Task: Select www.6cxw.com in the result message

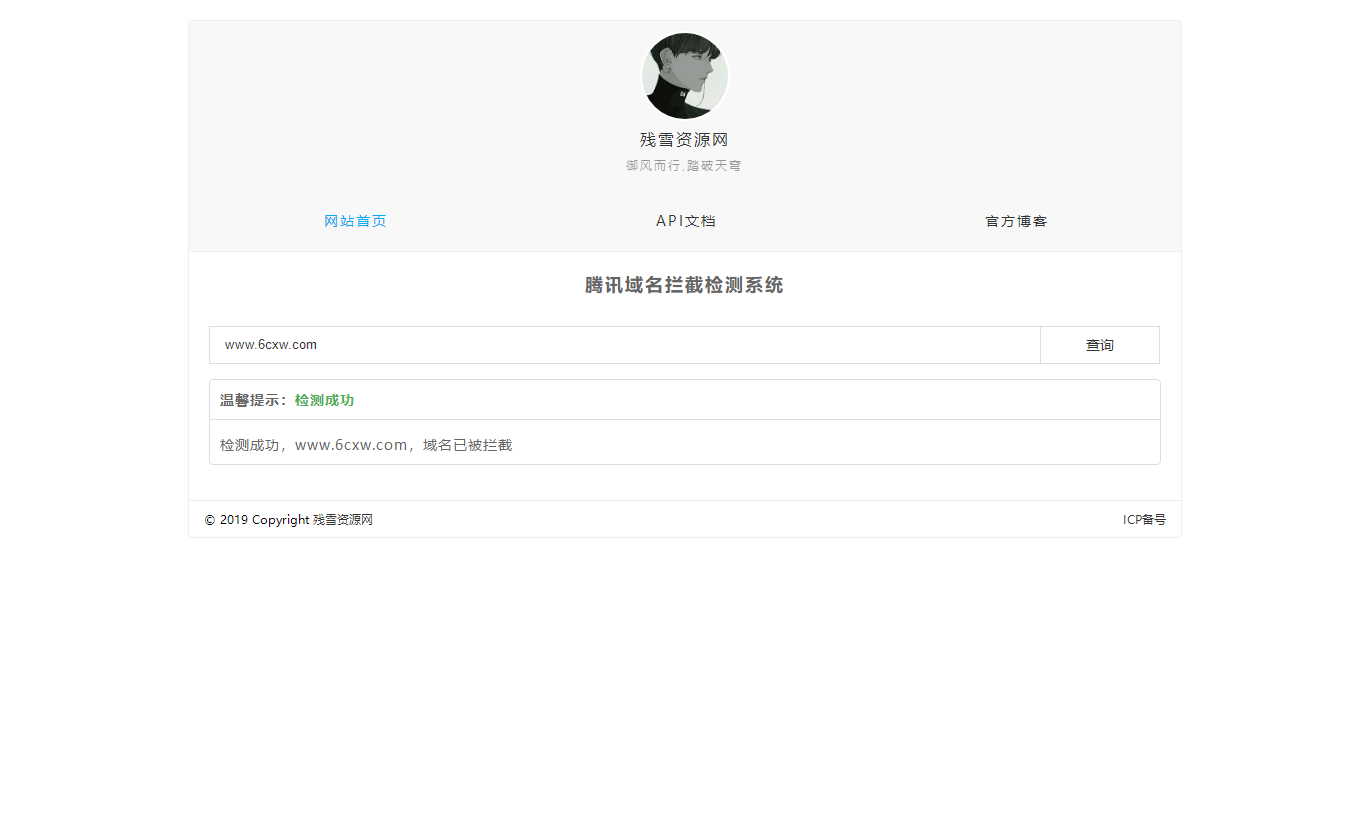Action: tap(351, 445)
